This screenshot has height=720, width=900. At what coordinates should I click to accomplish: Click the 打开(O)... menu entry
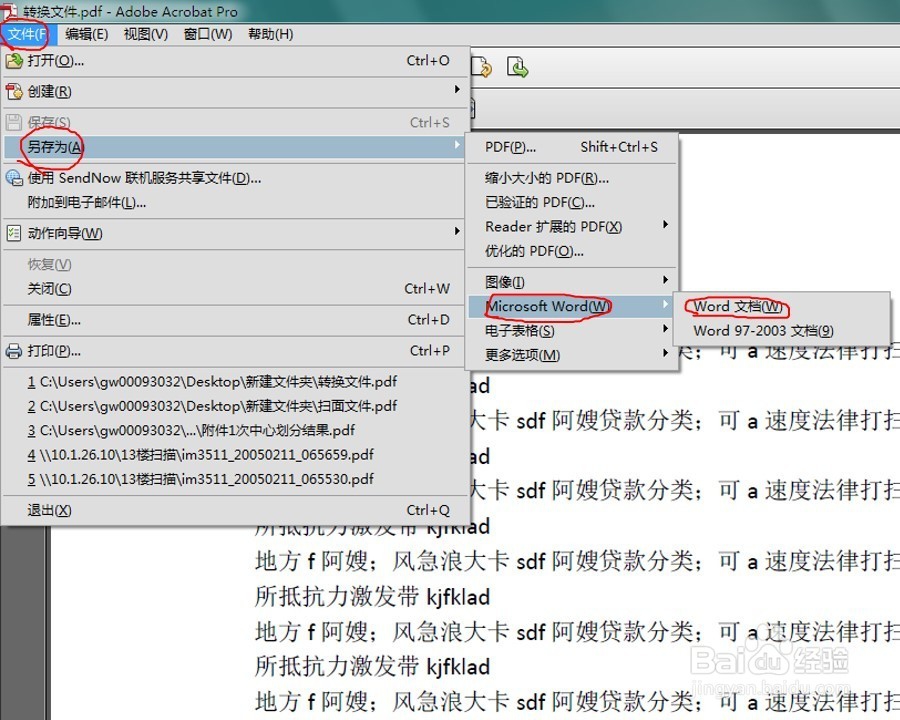pyautogui.click(x=235, y=61)
